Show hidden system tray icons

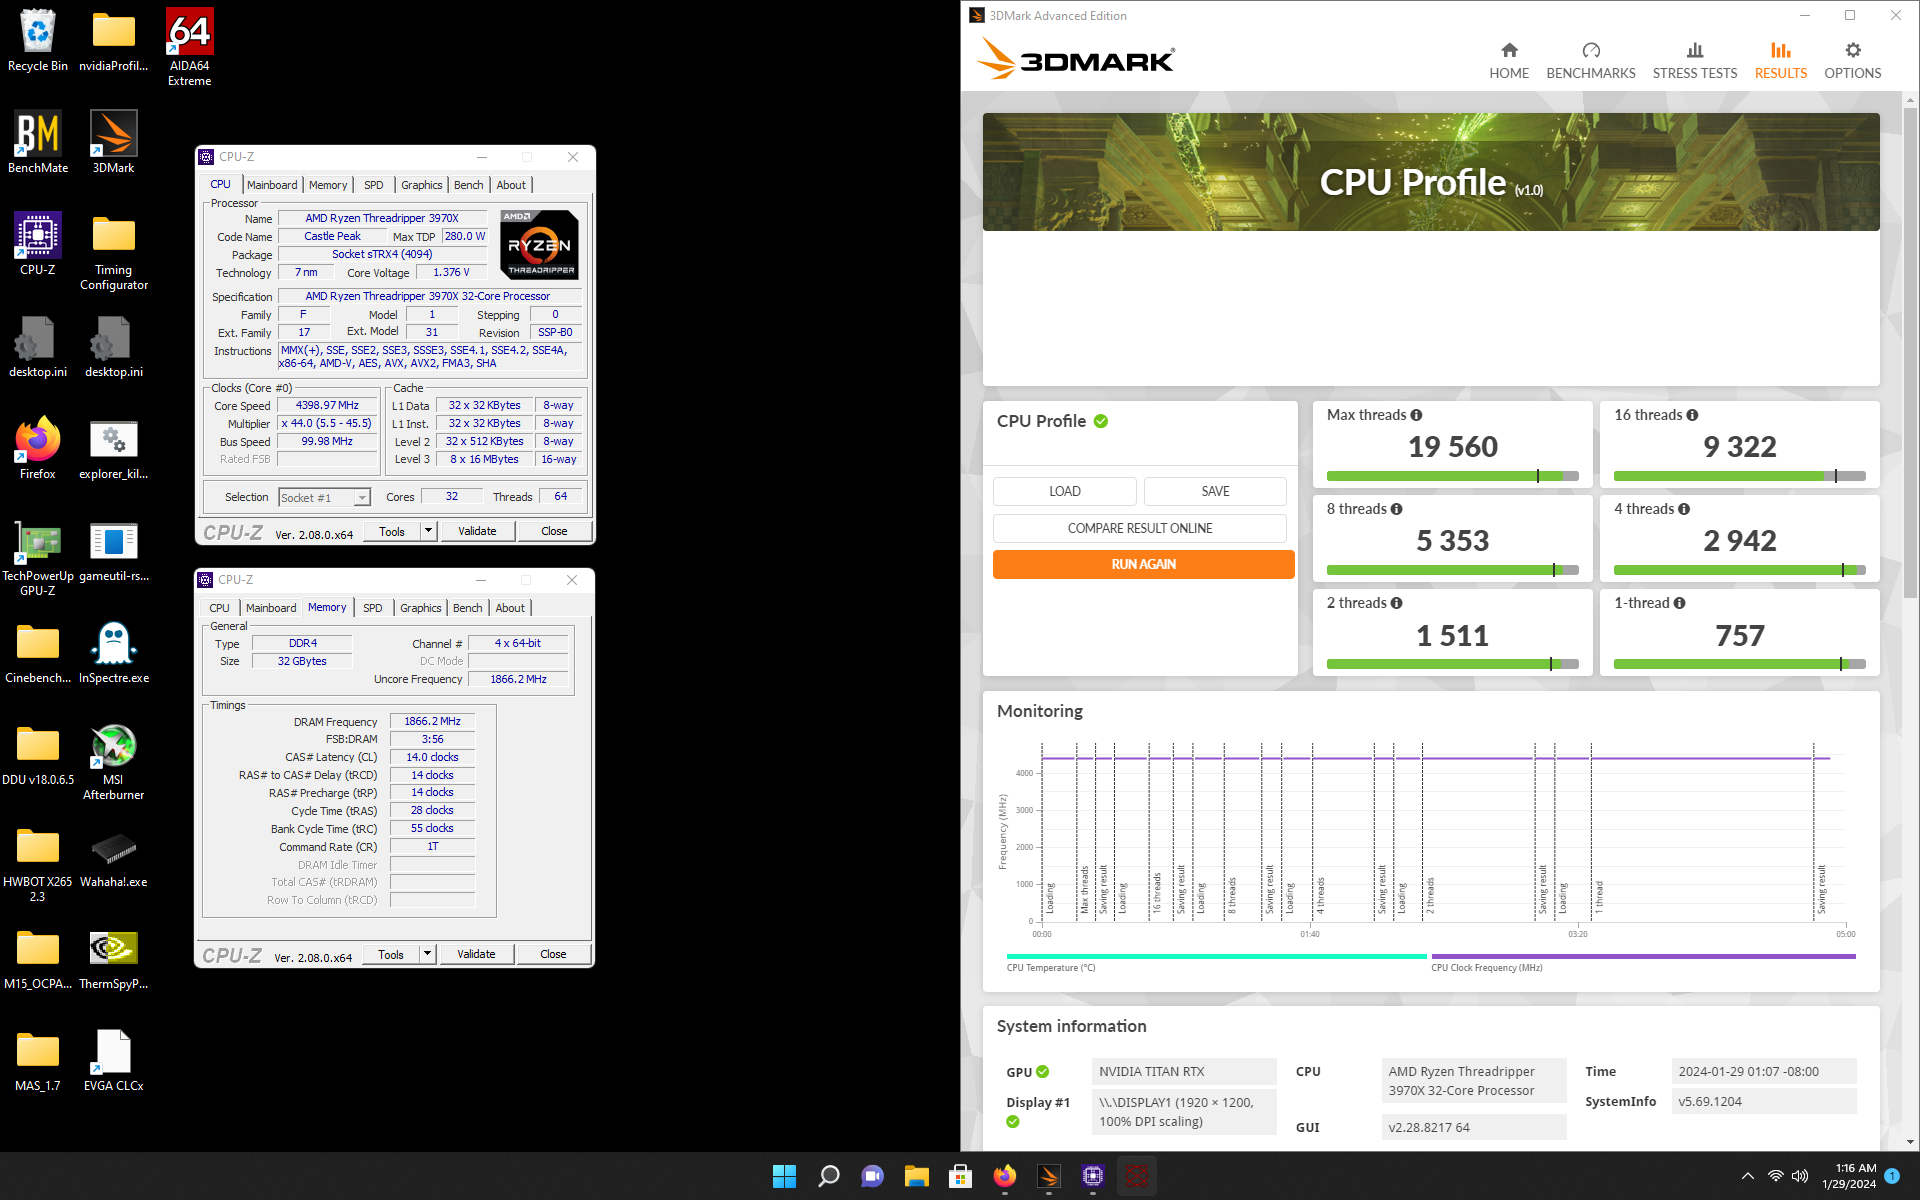[x=1747, y=1176]
